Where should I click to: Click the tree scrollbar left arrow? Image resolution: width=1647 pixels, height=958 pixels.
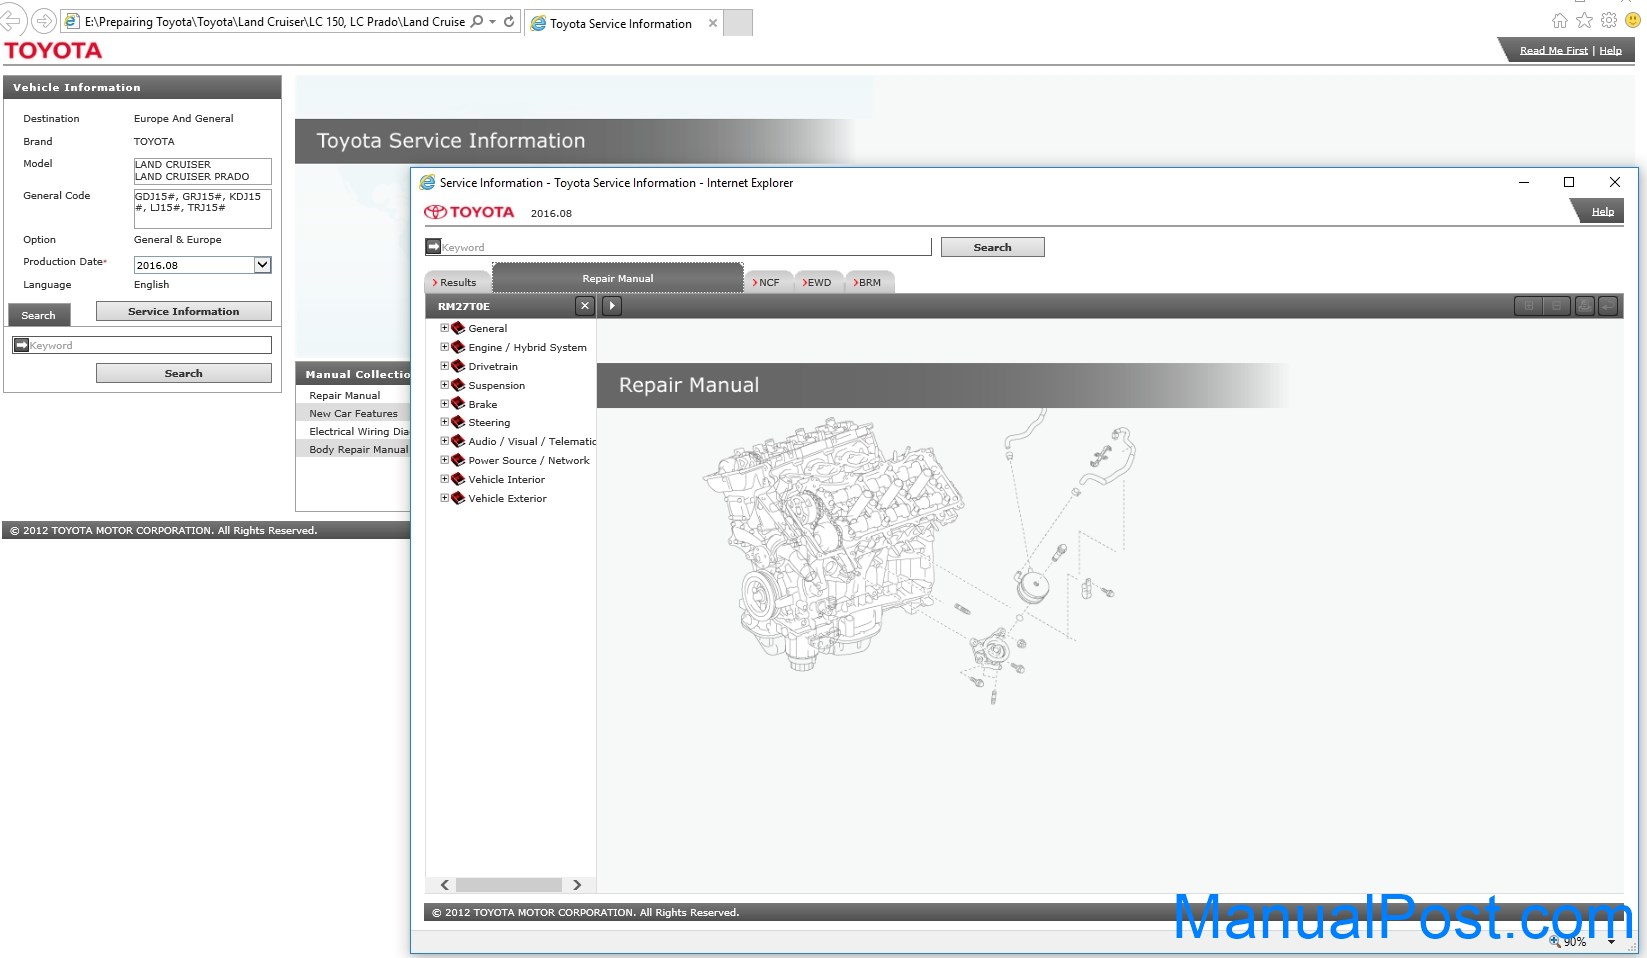point(445,885)
